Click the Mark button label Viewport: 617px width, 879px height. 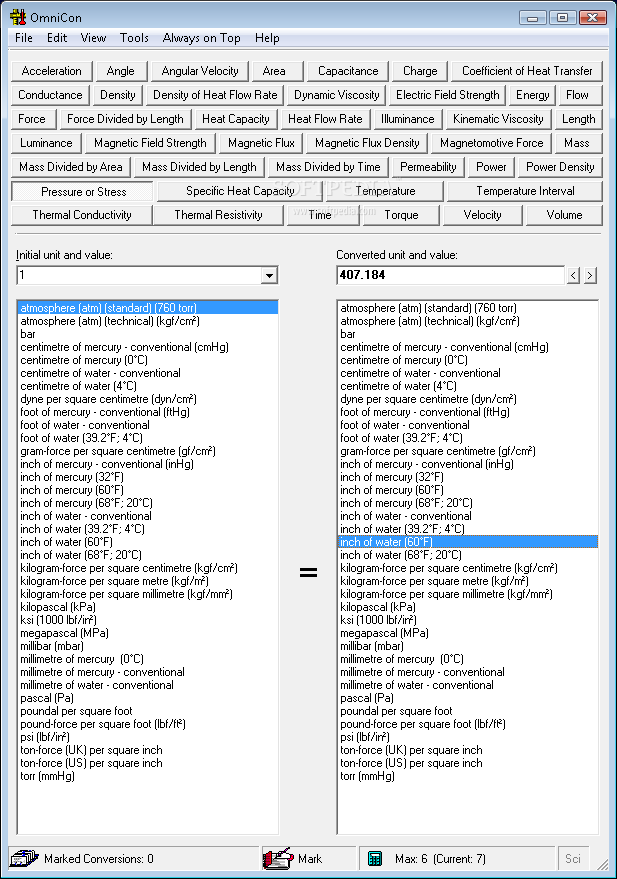pos(310,859)
